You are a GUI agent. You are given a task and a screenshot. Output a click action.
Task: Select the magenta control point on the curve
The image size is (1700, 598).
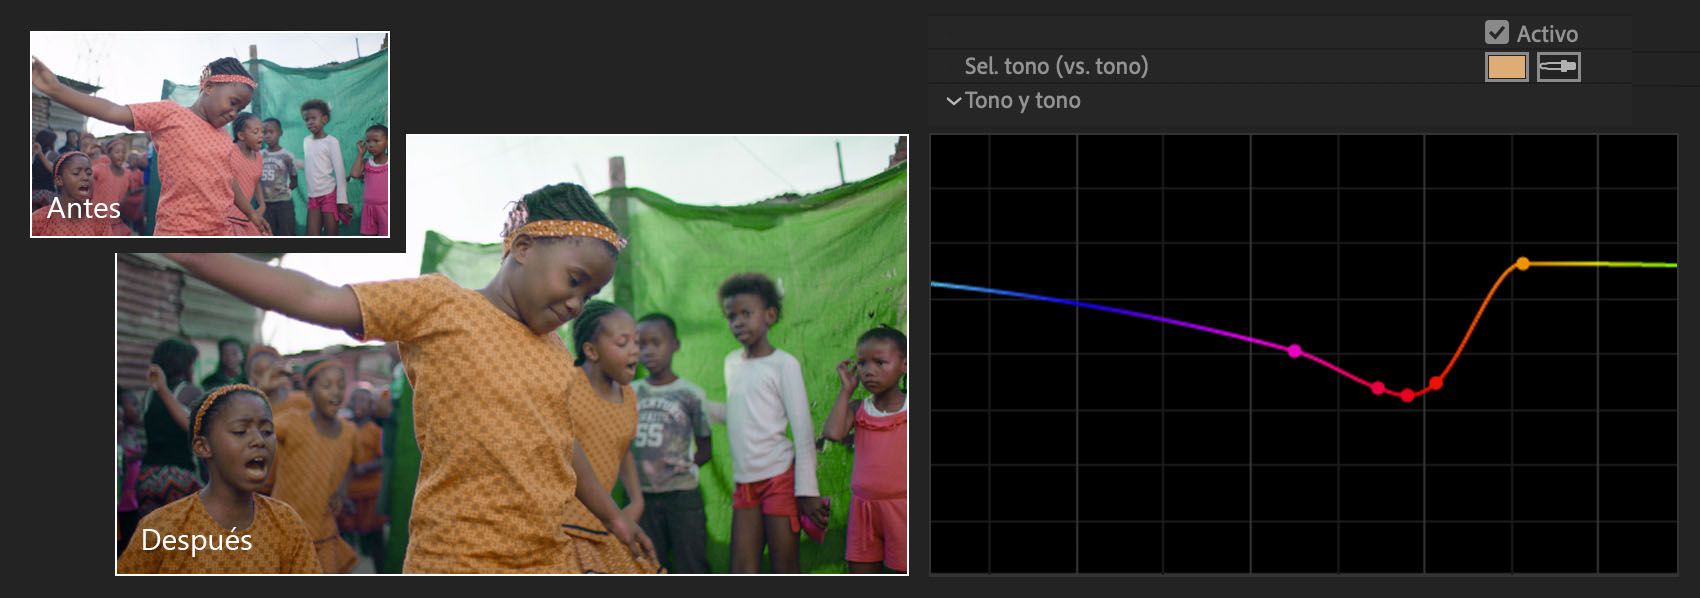coord(1295,351)
